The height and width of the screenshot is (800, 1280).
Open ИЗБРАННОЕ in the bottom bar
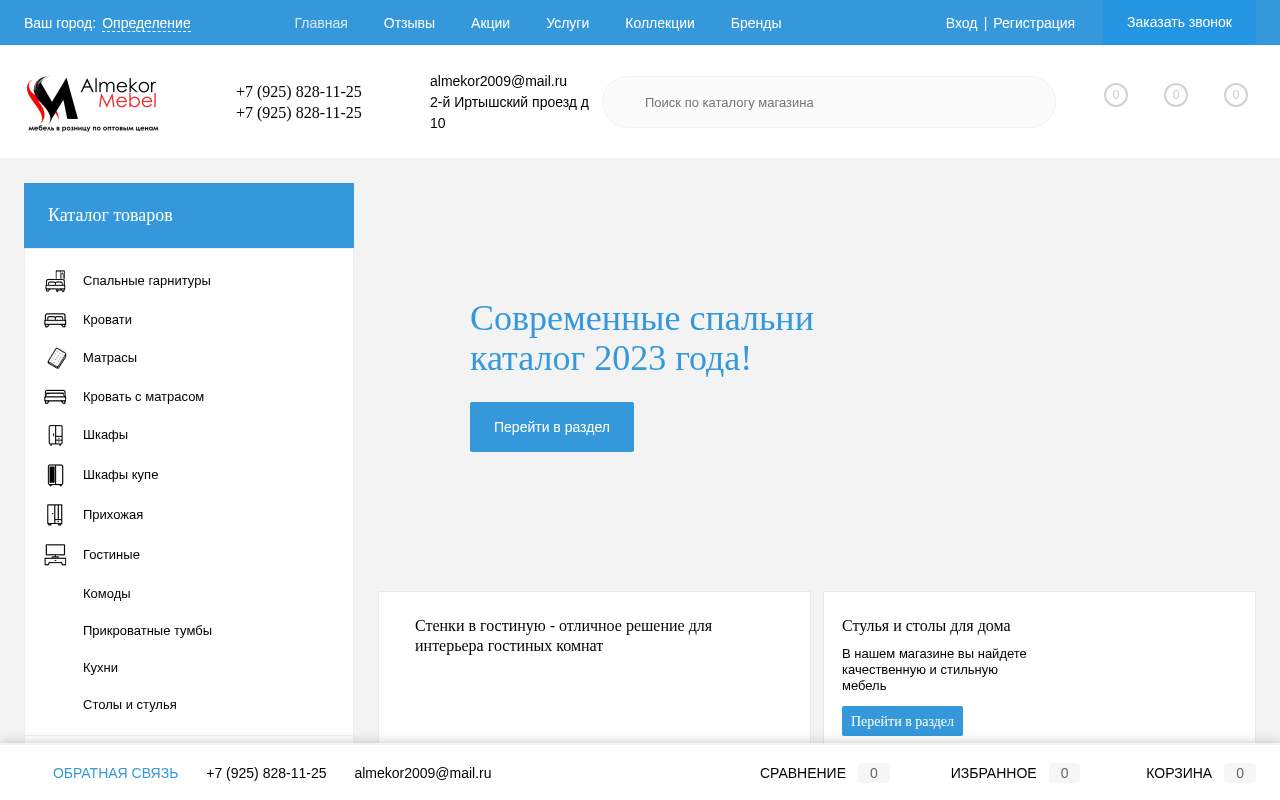coord(1015,773)
